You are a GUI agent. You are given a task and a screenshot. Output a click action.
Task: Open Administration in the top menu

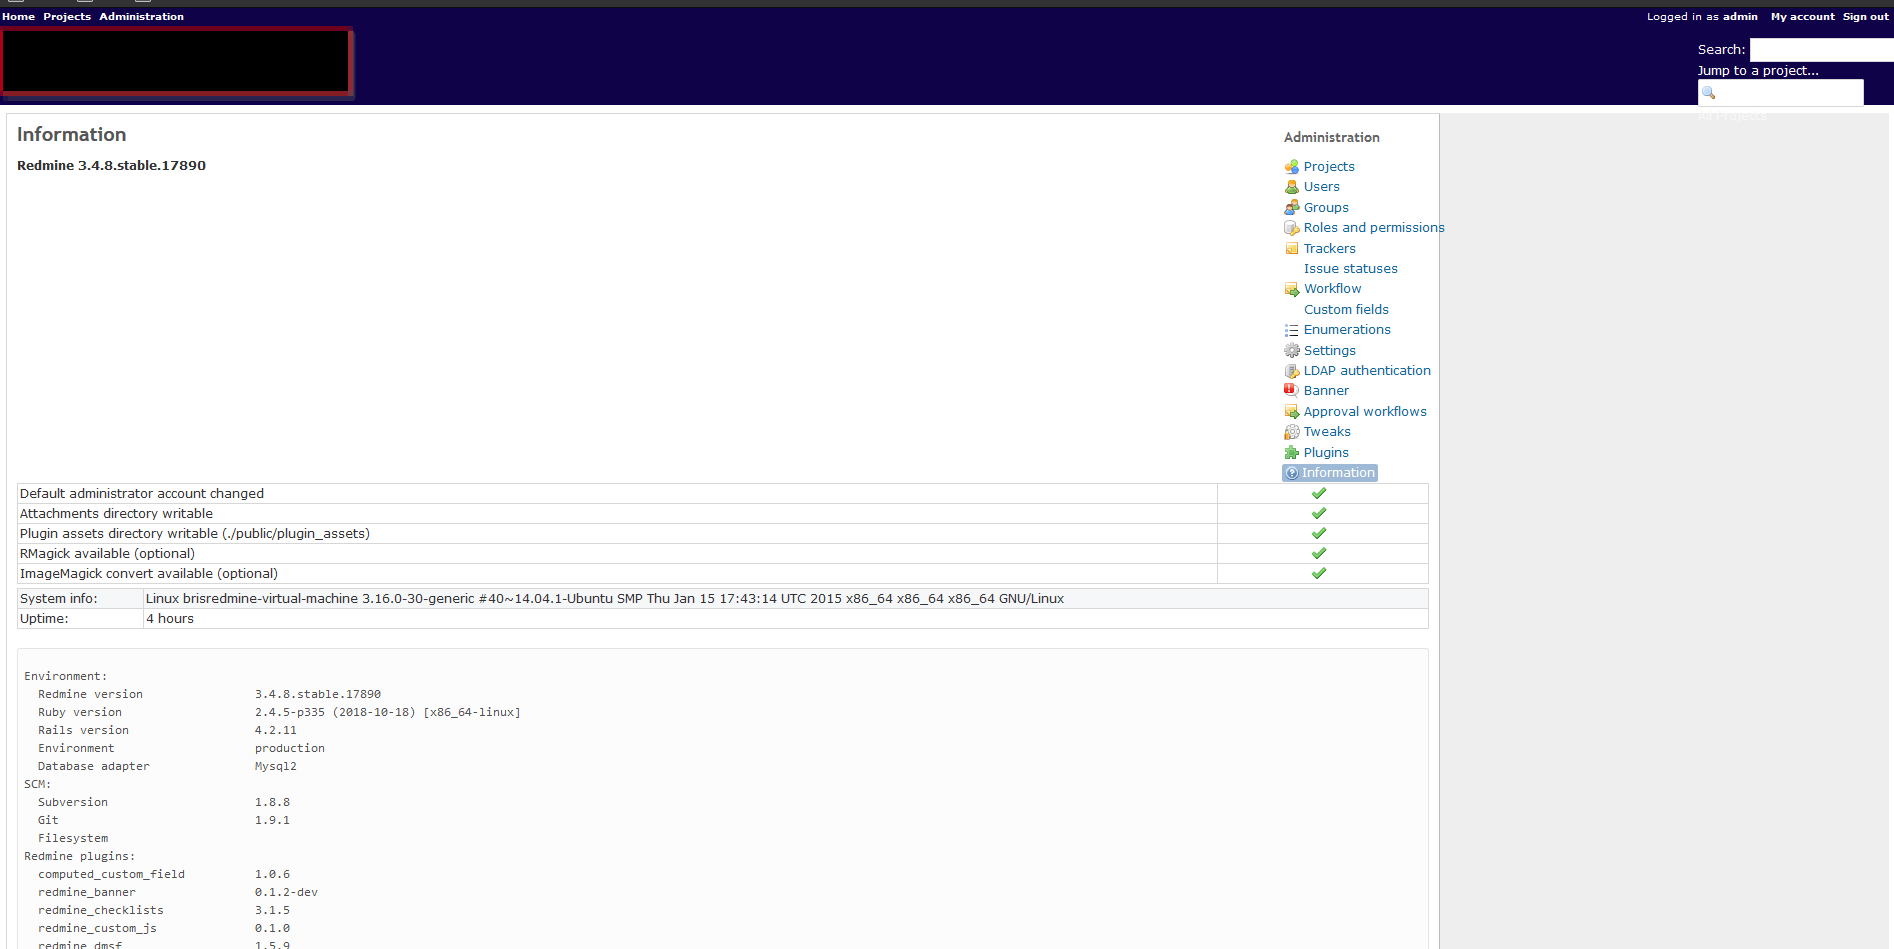141,17
